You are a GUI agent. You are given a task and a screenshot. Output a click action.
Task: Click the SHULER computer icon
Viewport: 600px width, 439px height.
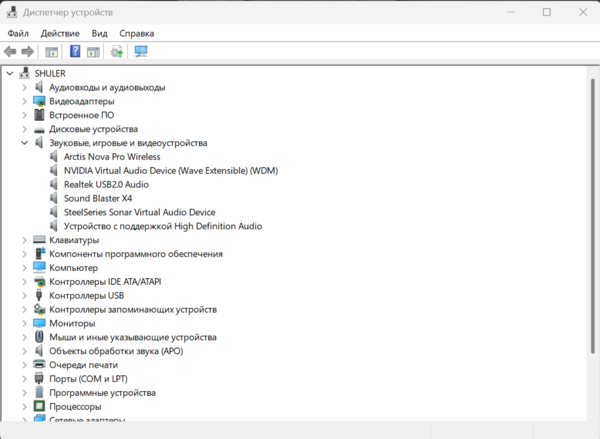pyautogui.click(x=24, y=73)
